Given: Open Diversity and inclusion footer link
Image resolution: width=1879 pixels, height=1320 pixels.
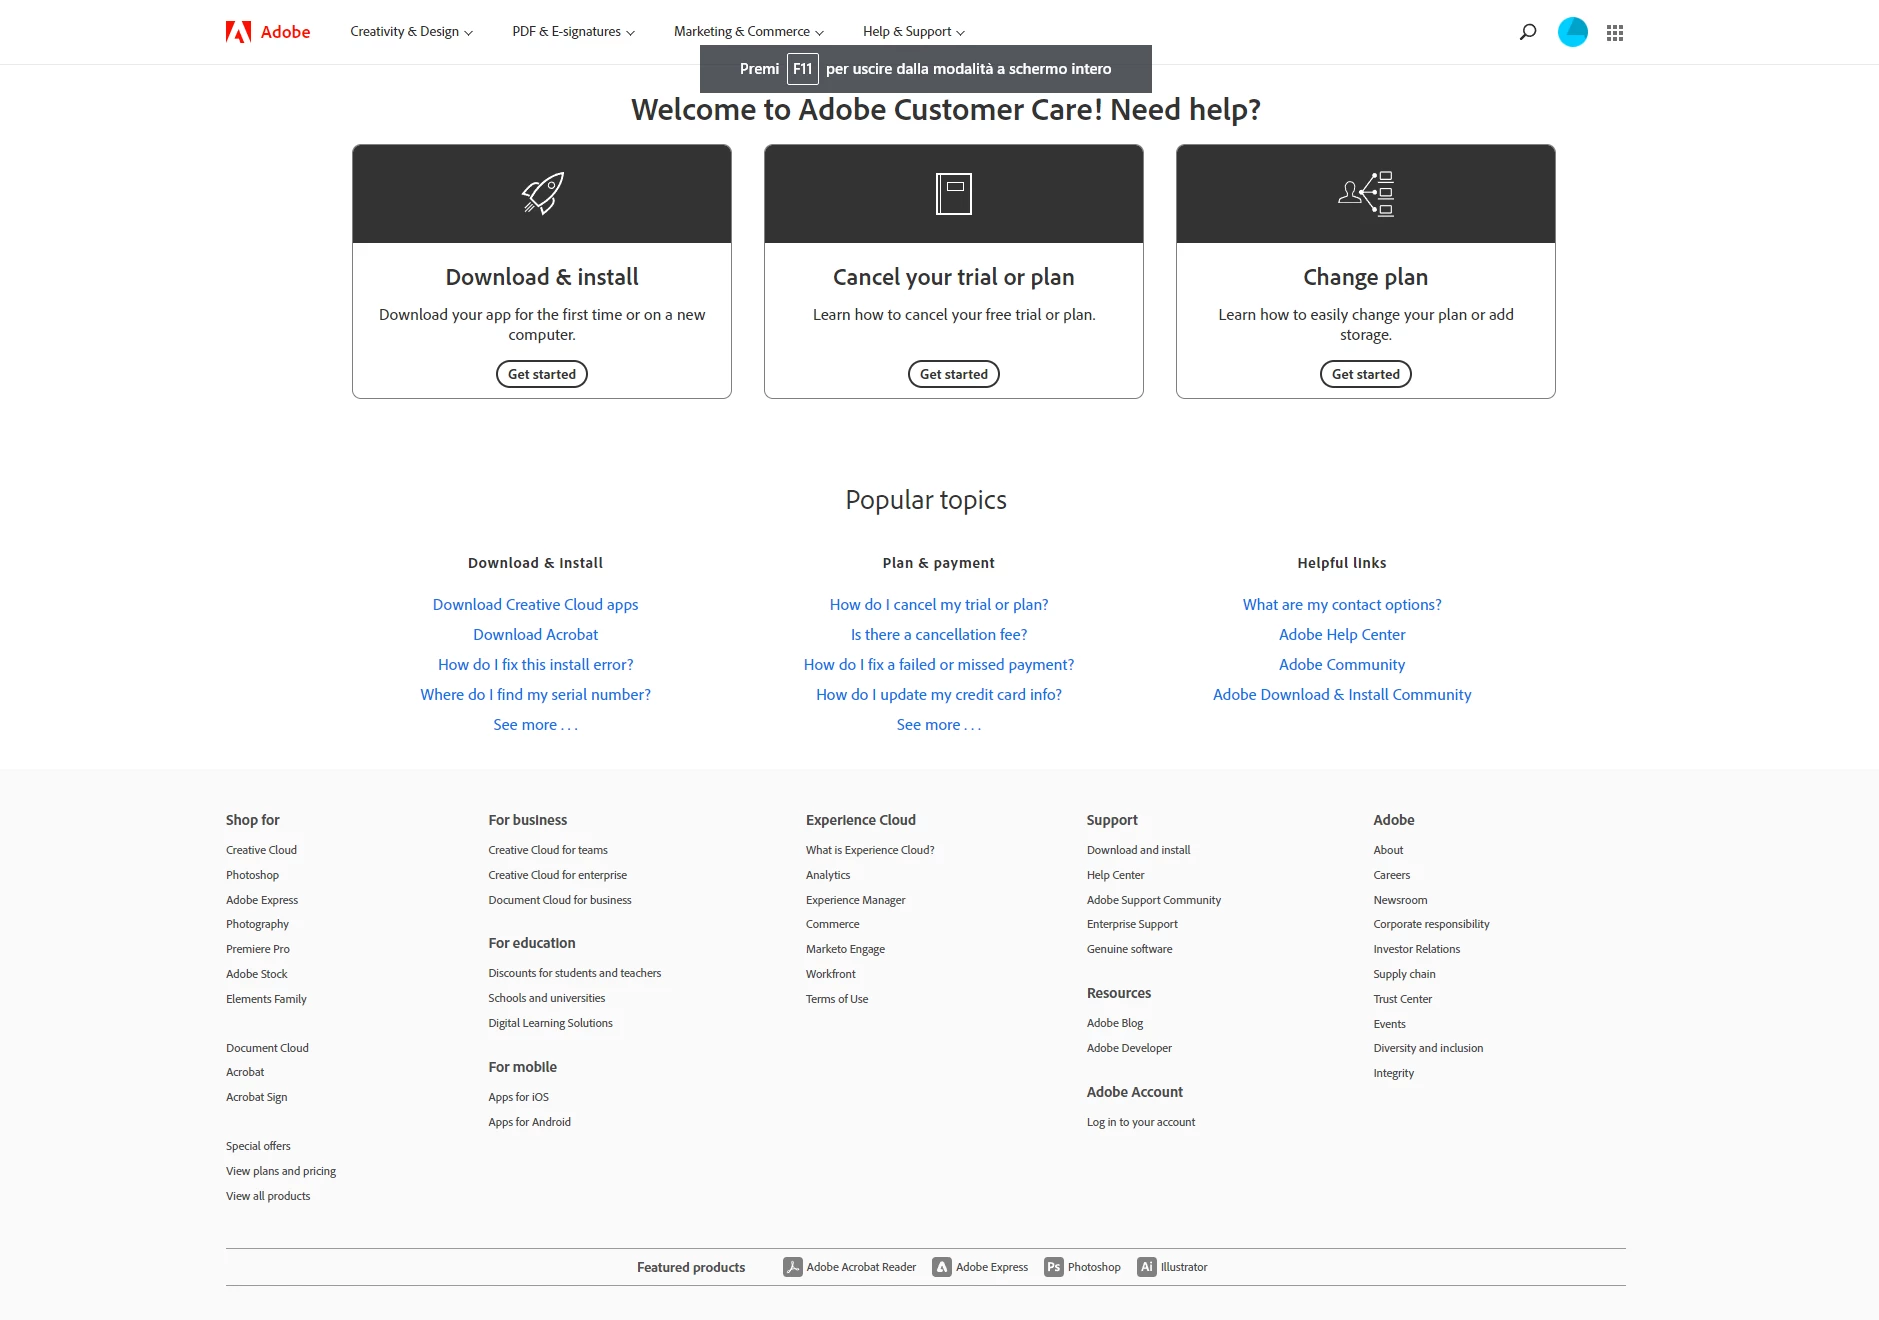Looking at the screenshot, I should pos(1428,1048).
